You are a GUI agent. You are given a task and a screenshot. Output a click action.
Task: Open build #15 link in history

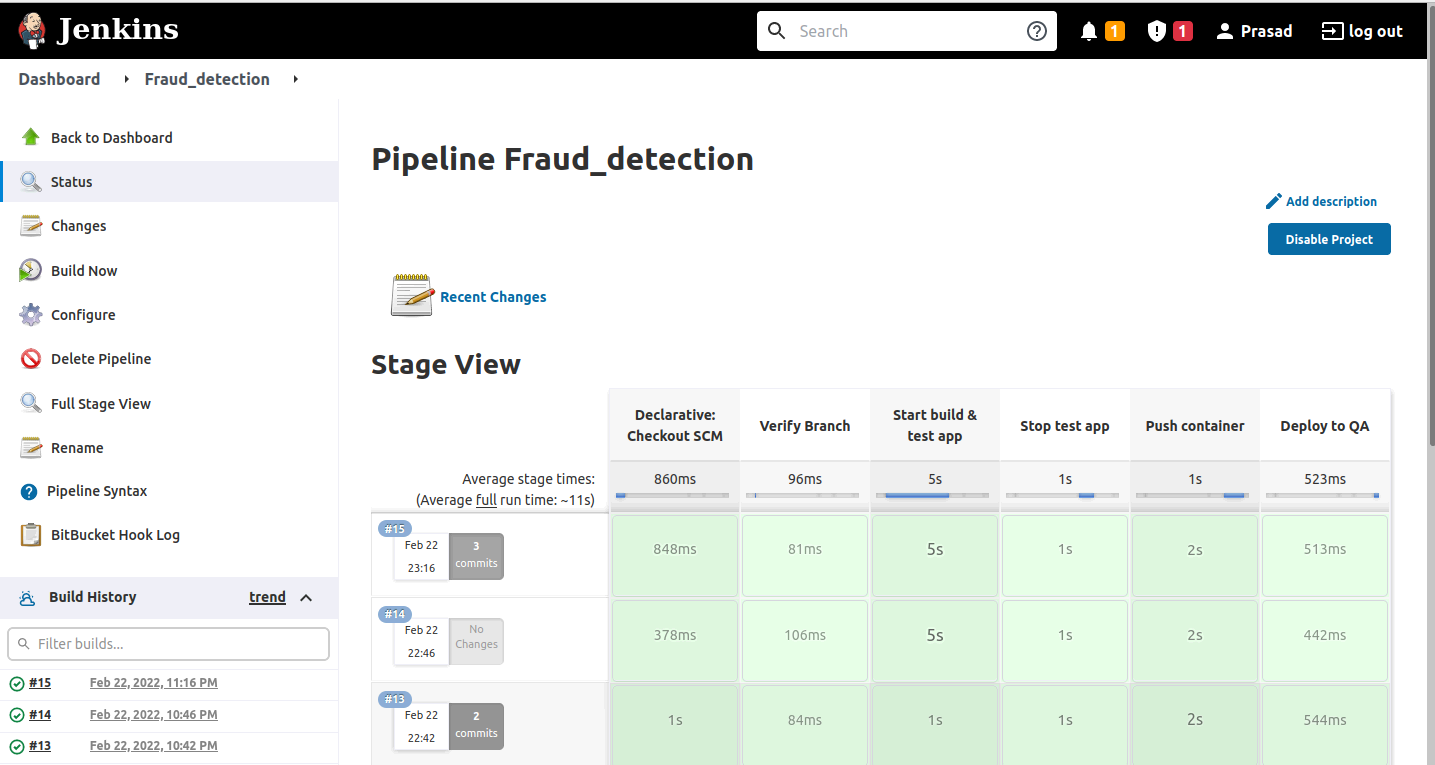(40, 683)
